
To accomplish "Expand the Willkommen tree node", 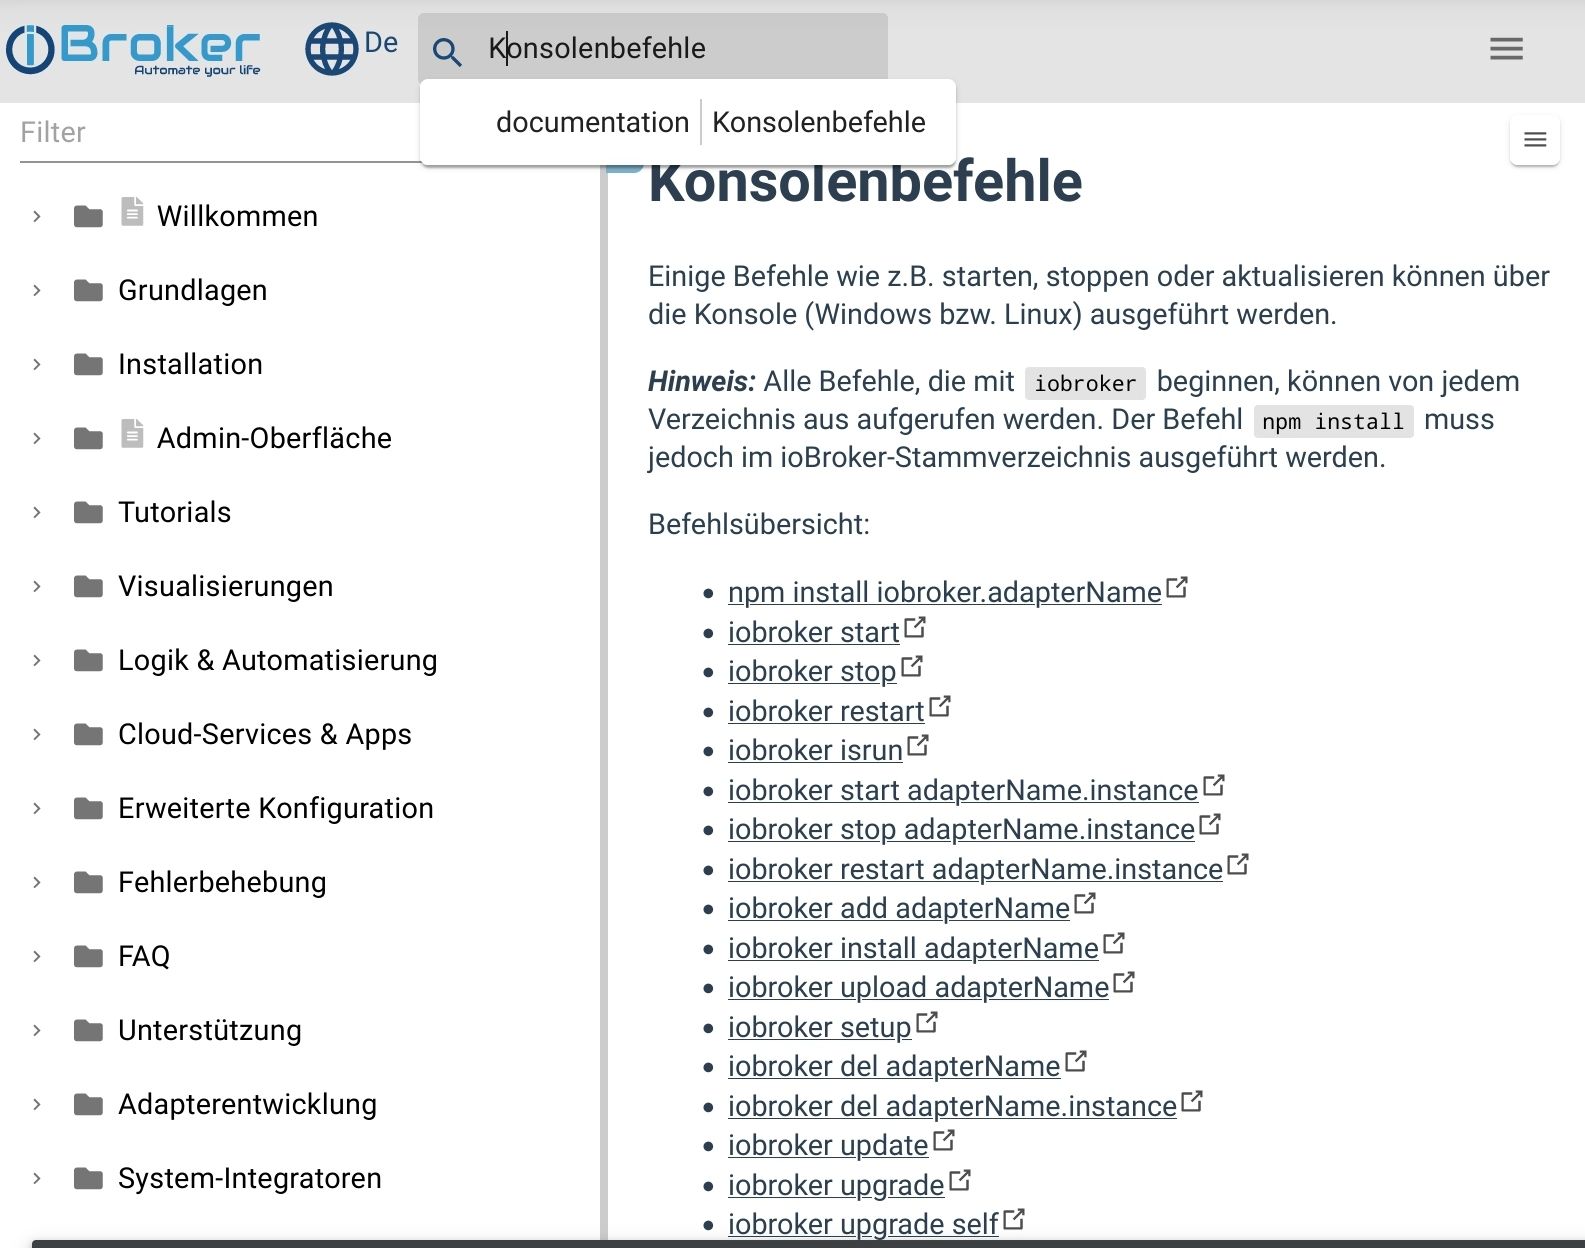I will (37, 216).
